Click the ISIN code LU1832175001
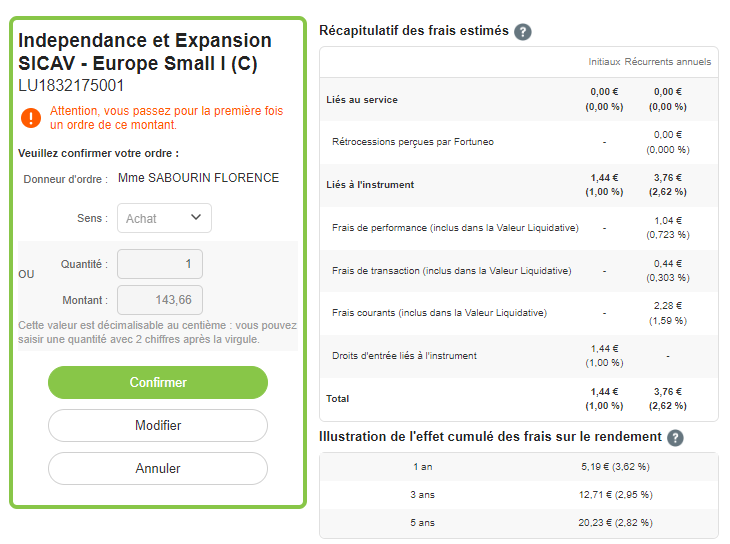The width and height of the screenshot is (730, 544). (x=71, y=86)
